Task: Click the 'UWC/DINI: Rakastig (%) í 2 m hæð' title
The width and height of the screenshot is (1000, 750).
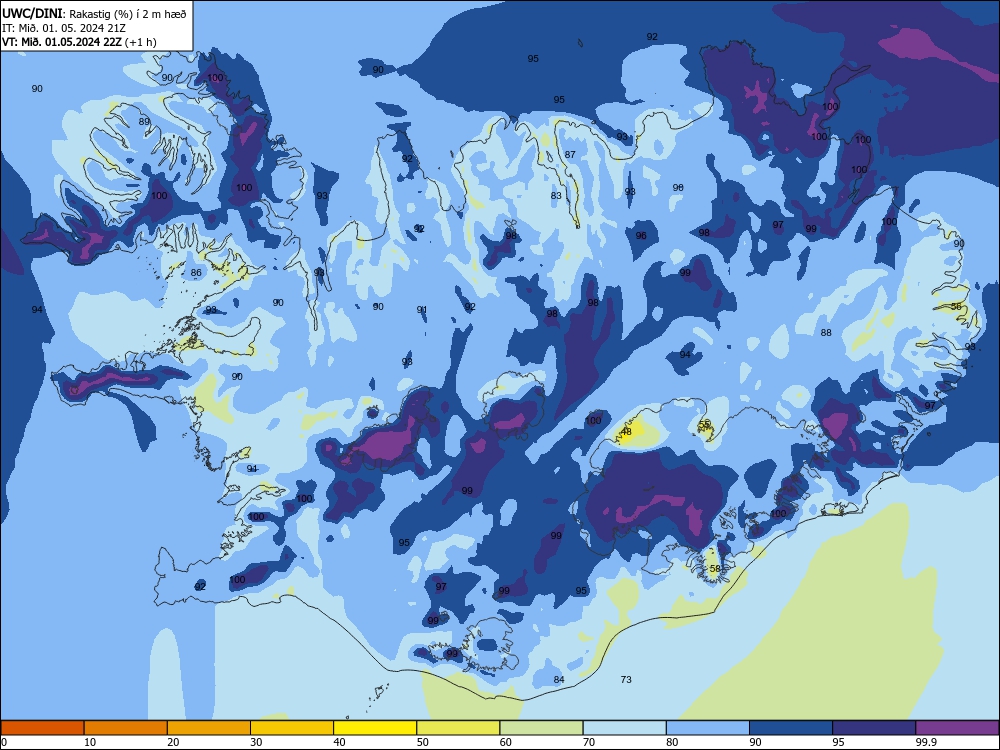Action: tap(94, 14)
